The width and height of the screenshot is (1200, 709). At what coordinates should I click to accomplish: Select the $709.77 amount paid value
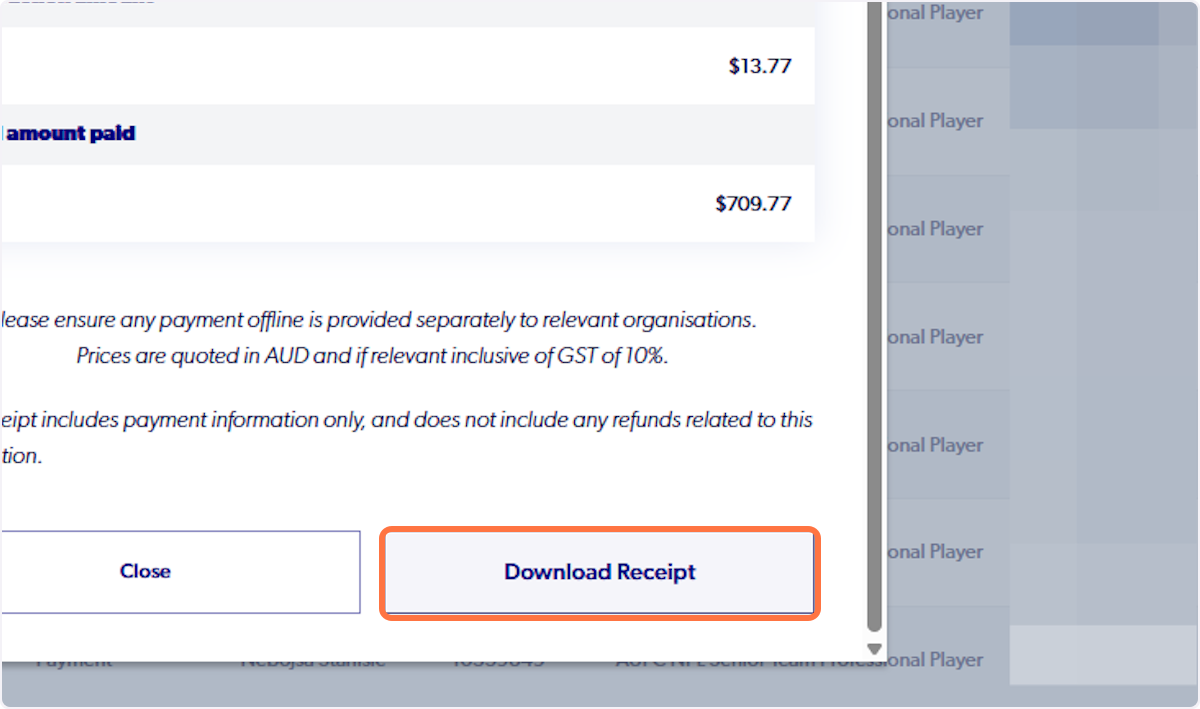751,203
